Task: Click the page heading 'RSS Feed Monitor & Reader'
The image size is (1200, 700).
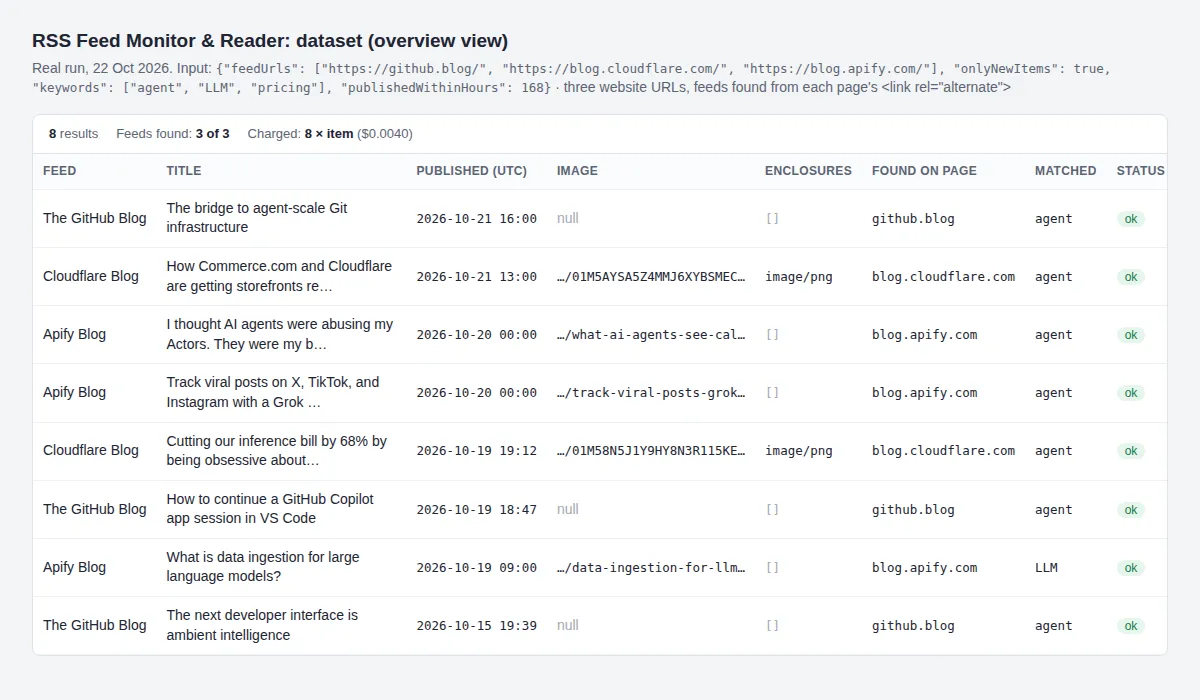Action: [x=270, y=41]
